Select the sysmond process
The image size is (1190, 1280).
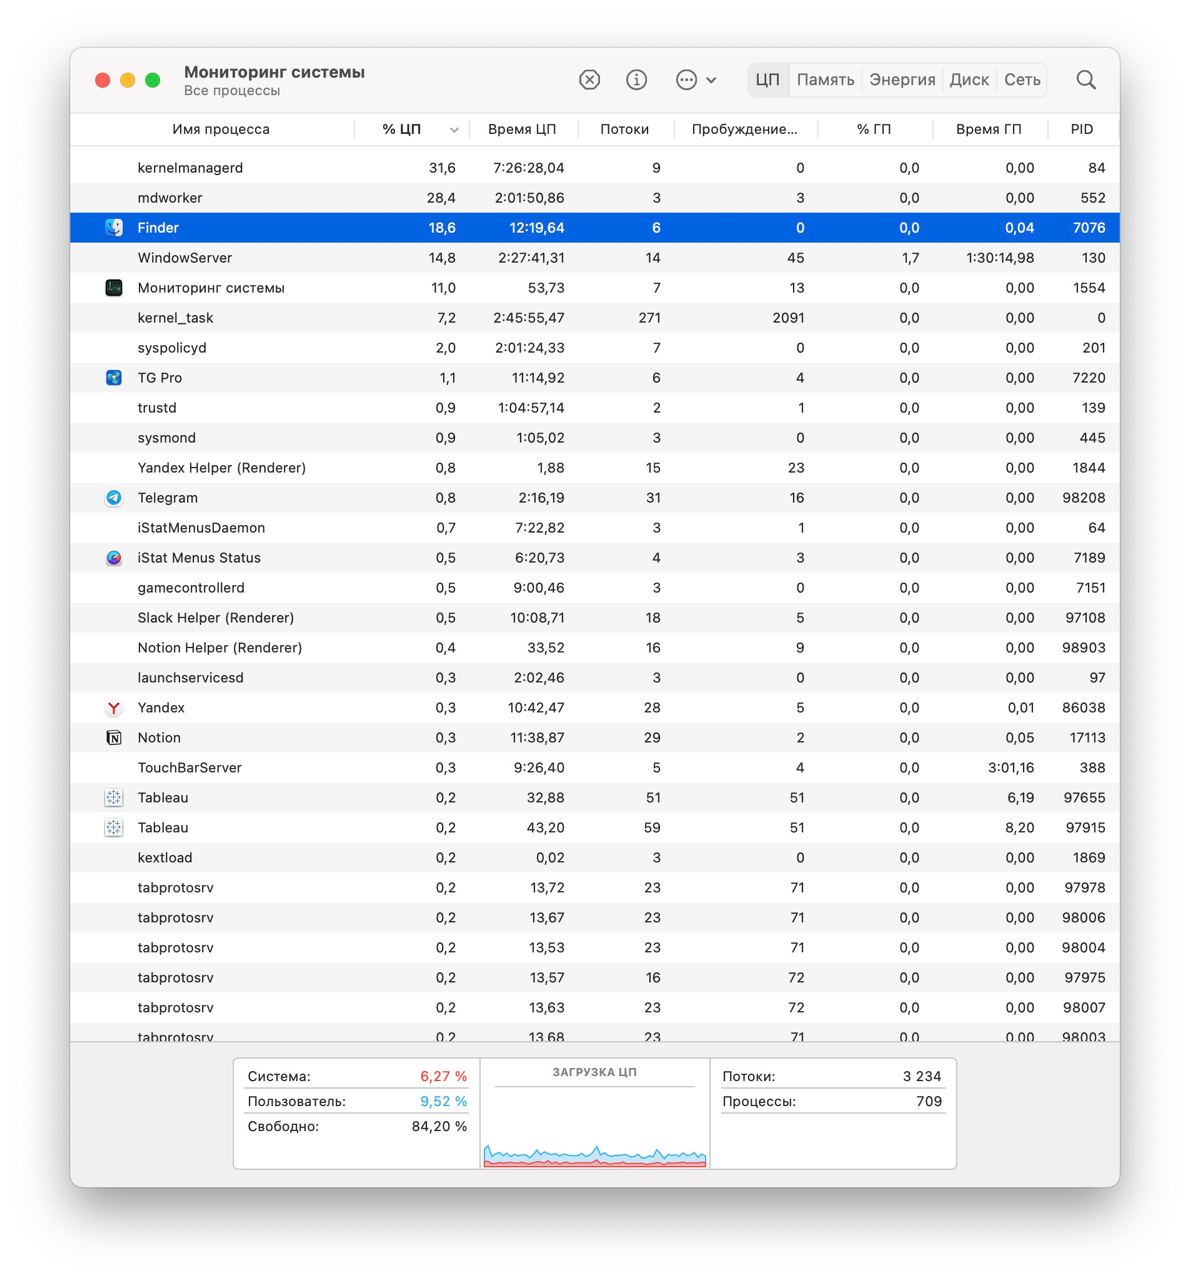point(595,438)
